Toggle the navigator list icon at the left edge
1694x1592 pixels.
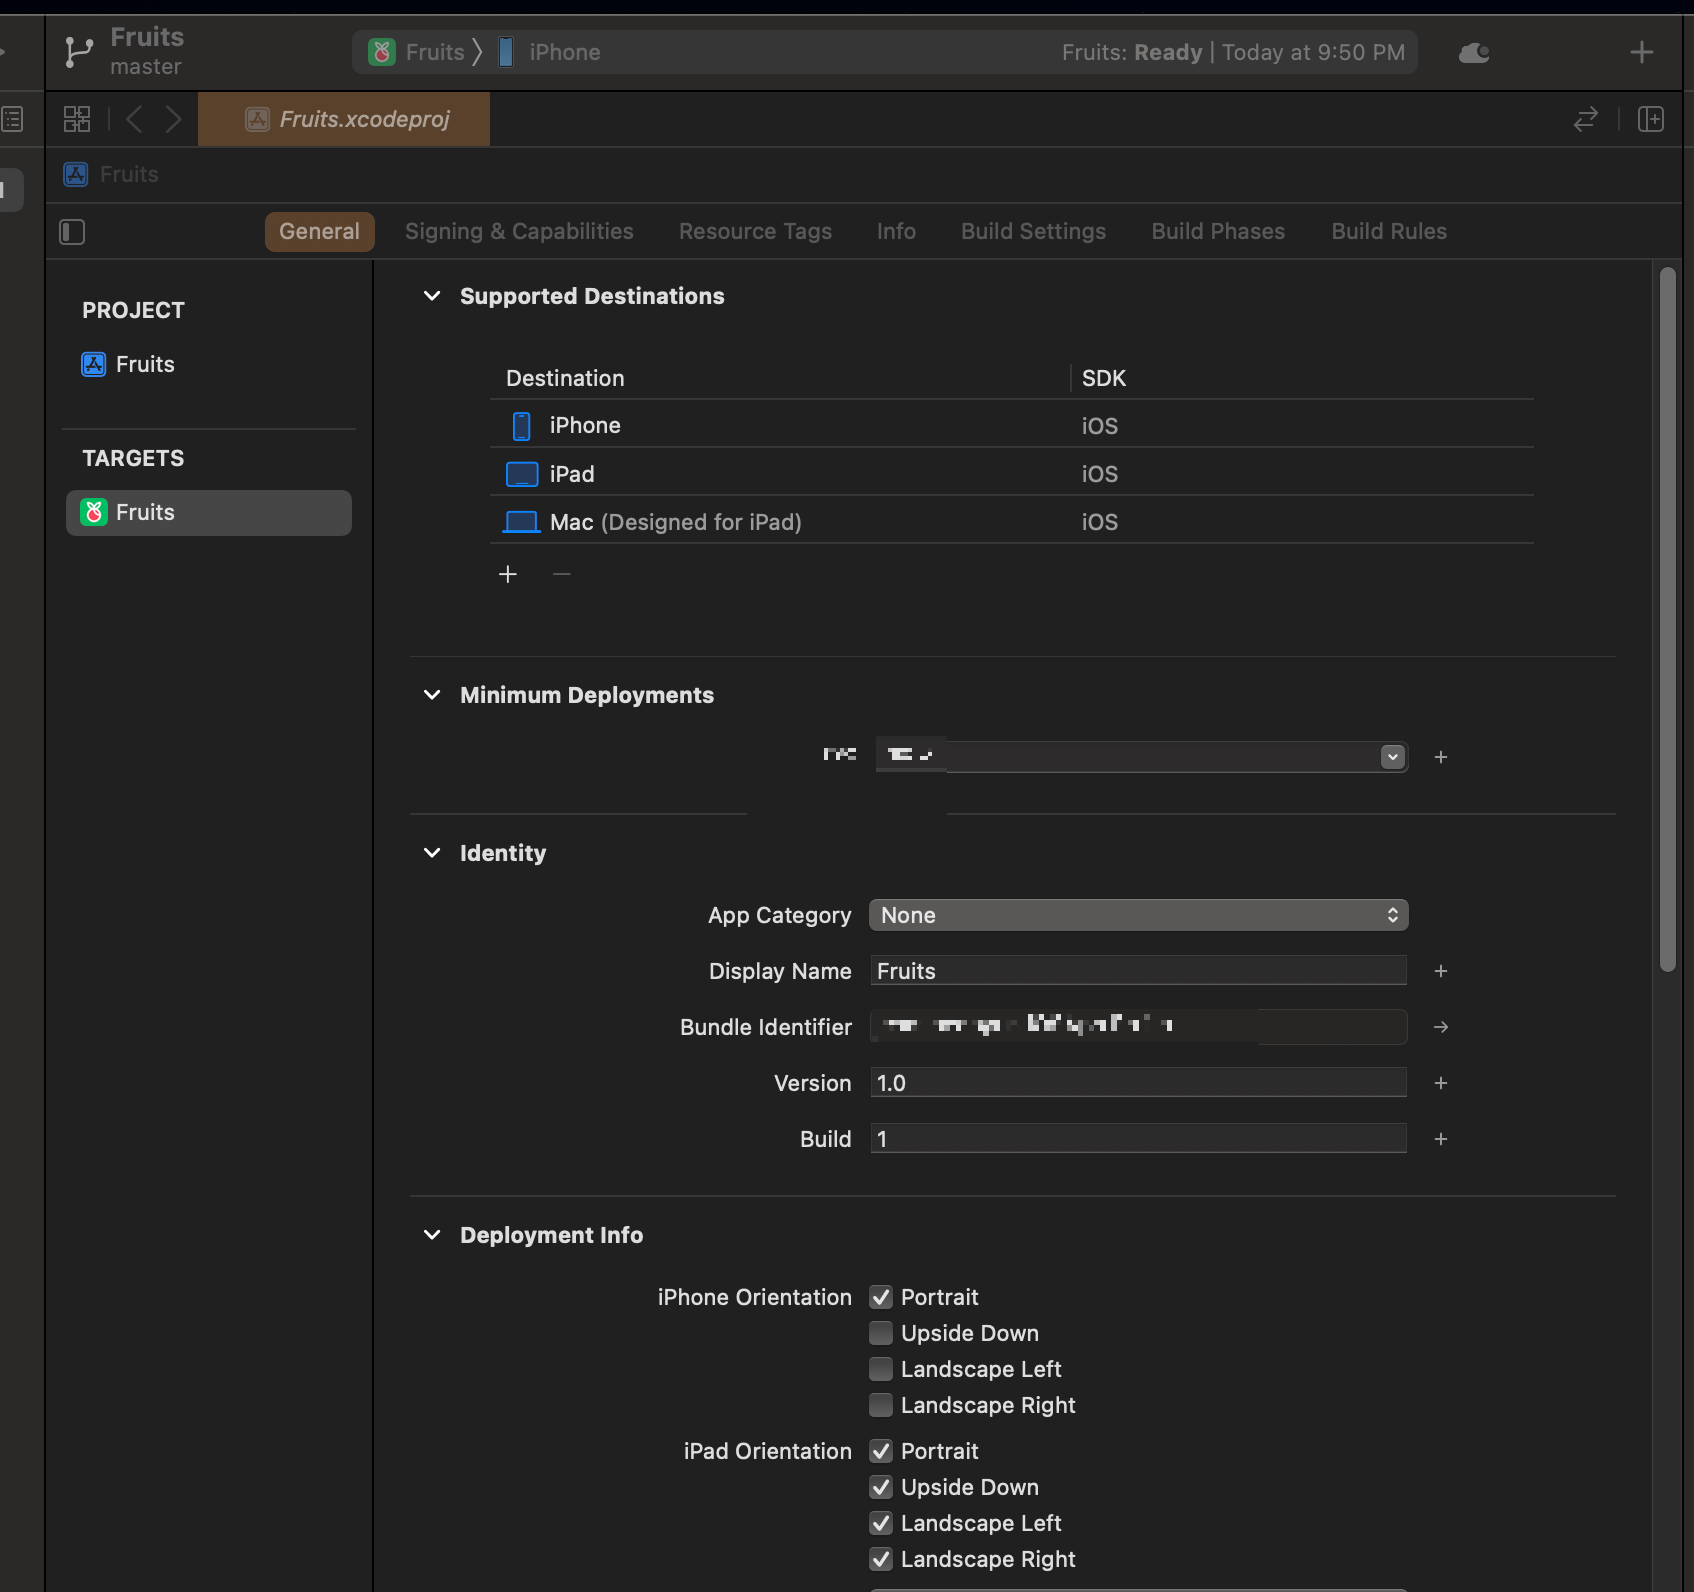click(x=13, y=120)
